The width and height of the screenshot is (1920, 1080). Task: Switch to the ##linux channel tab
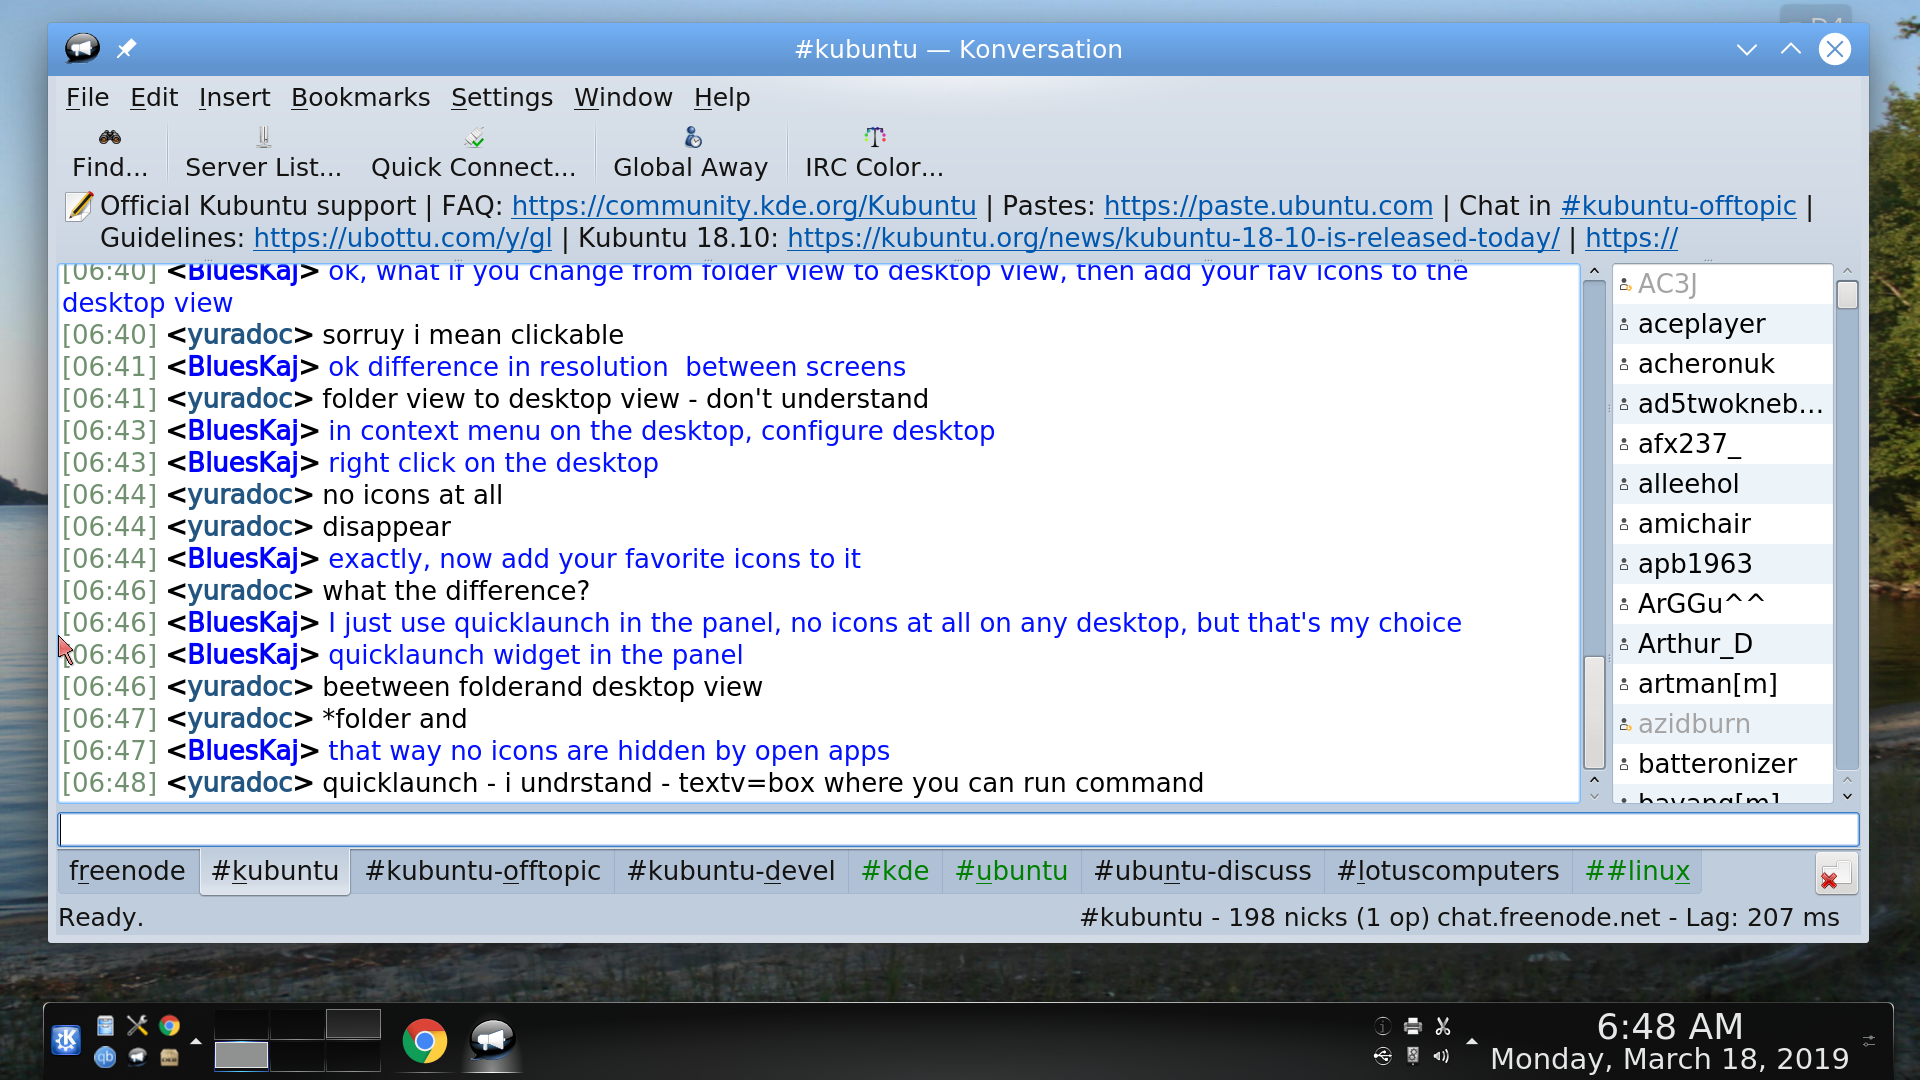click(1637, 871)
